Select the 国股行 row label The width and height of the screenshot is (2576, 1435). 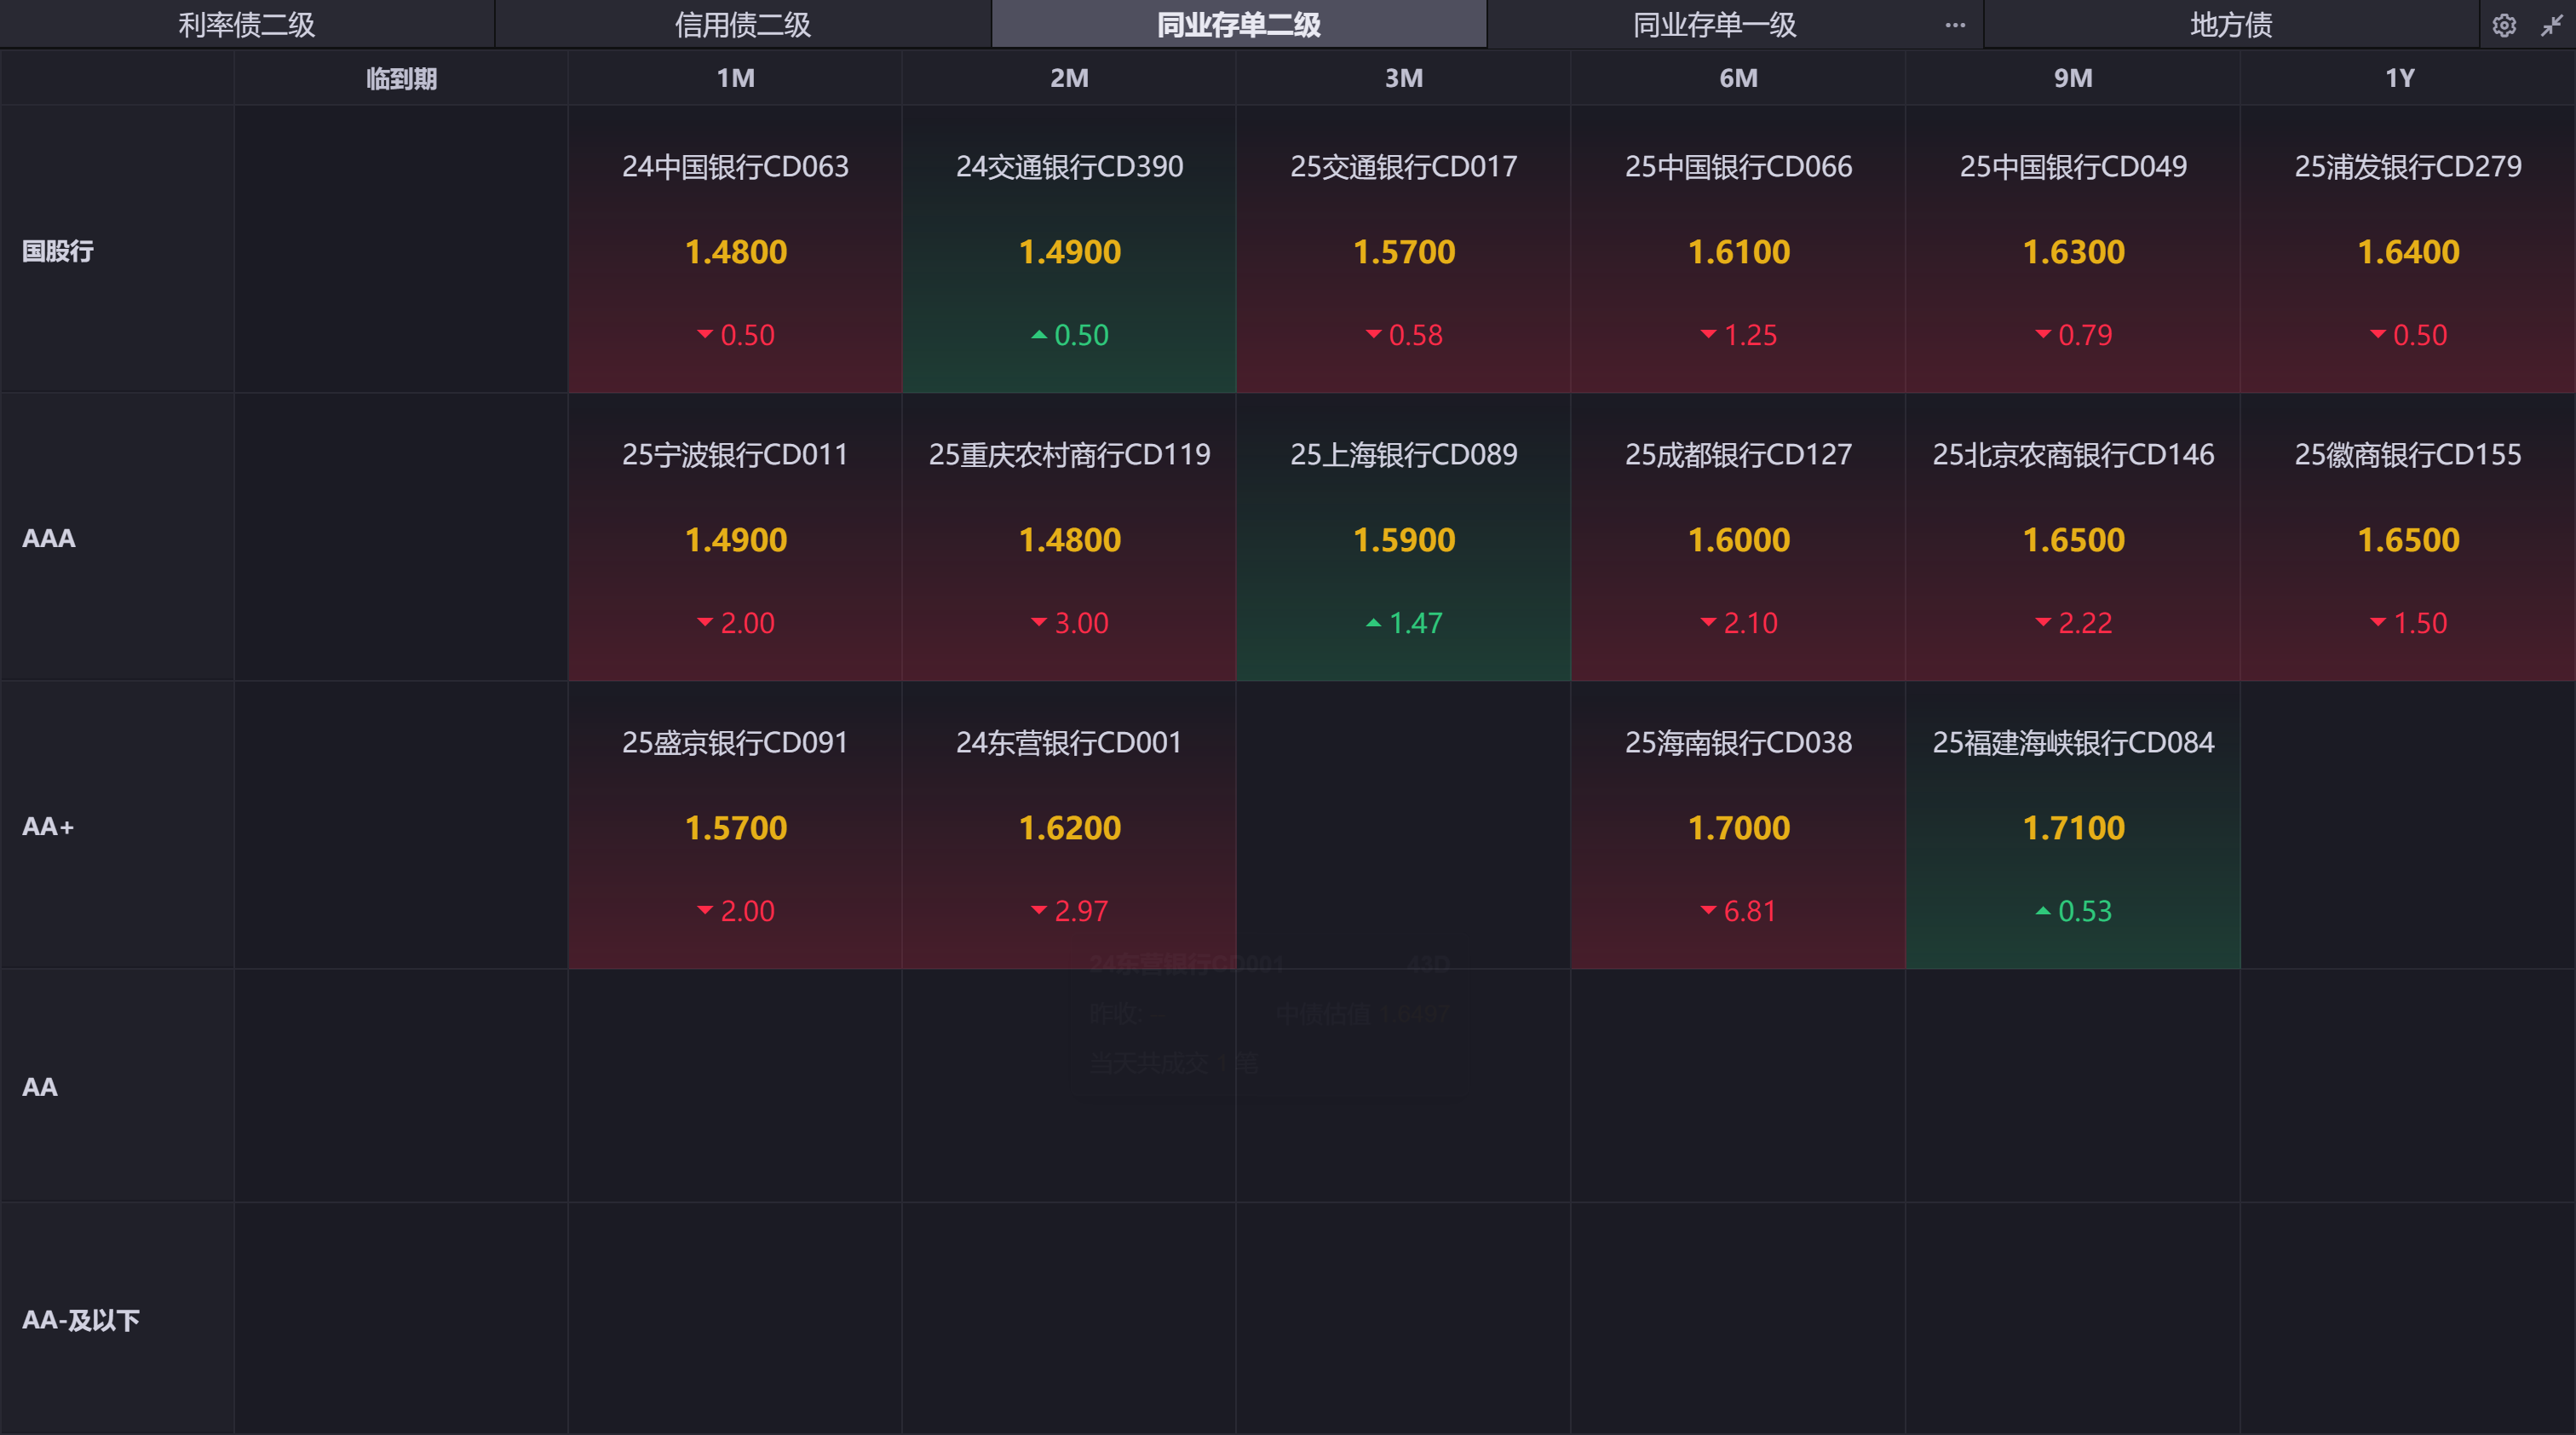point(58,251)
